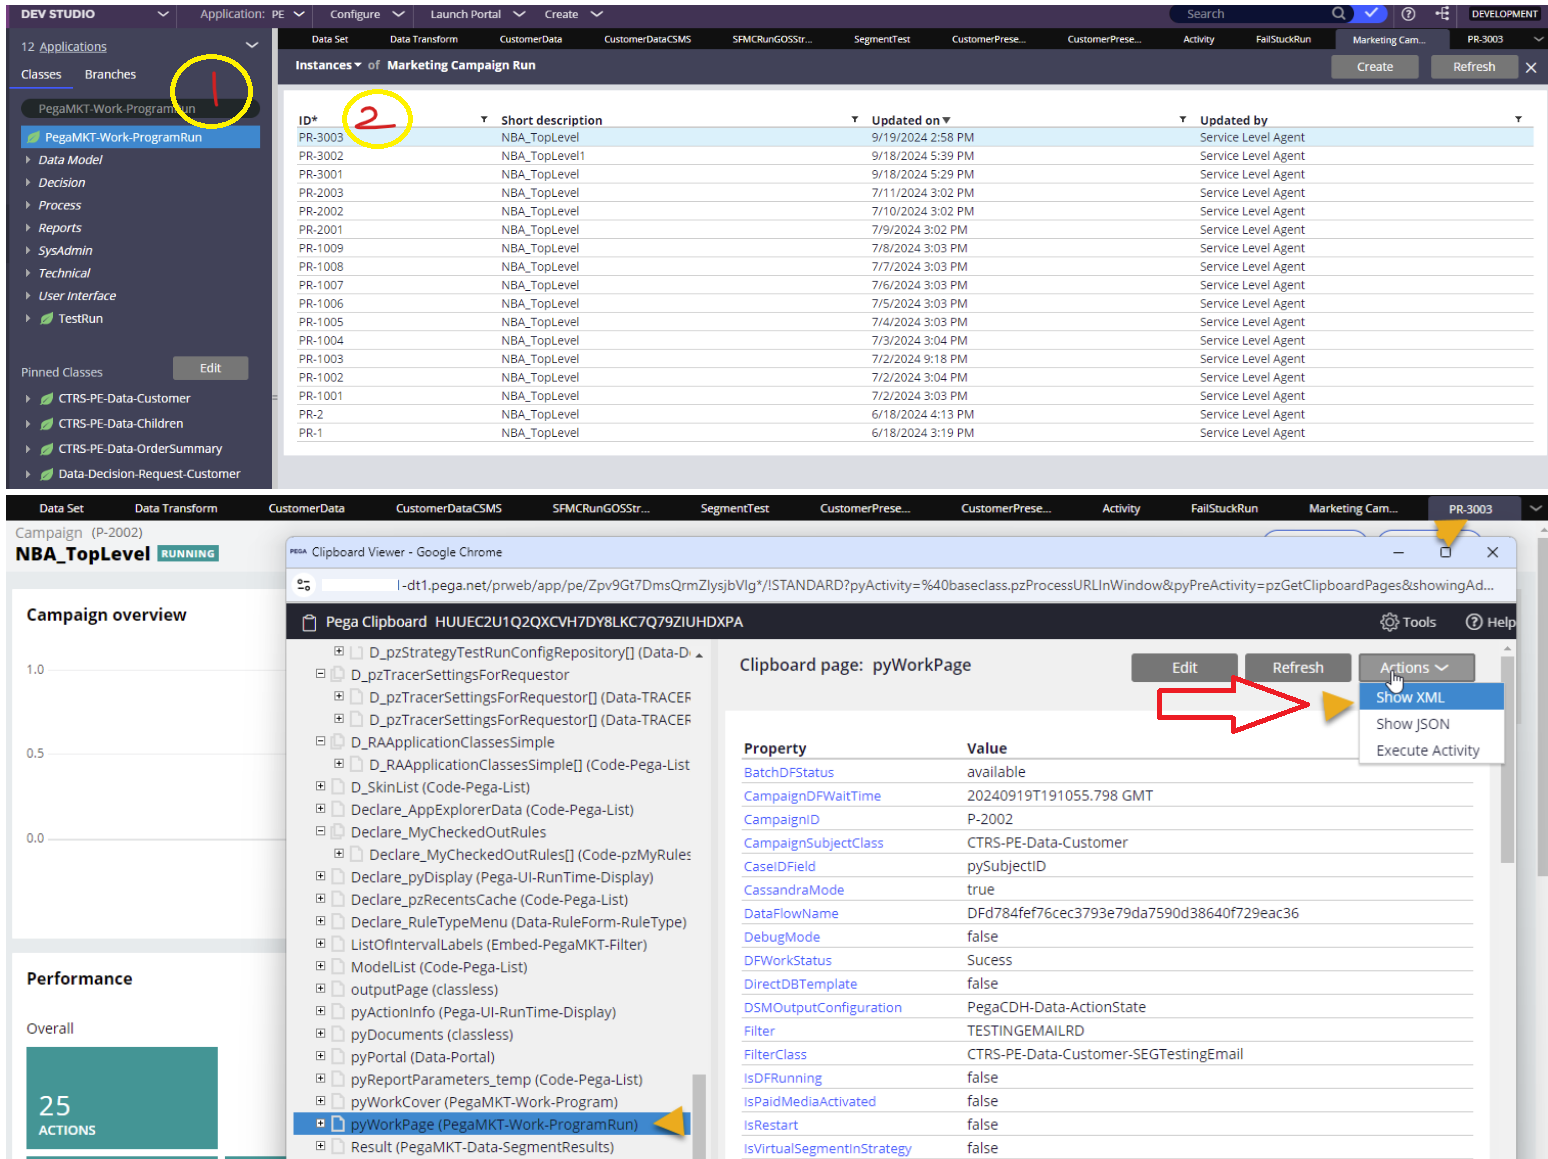Screen dimensions: 1548x1159
Task: Toggle the blue checkmark beside the search box
Action: click(1371, 14)
